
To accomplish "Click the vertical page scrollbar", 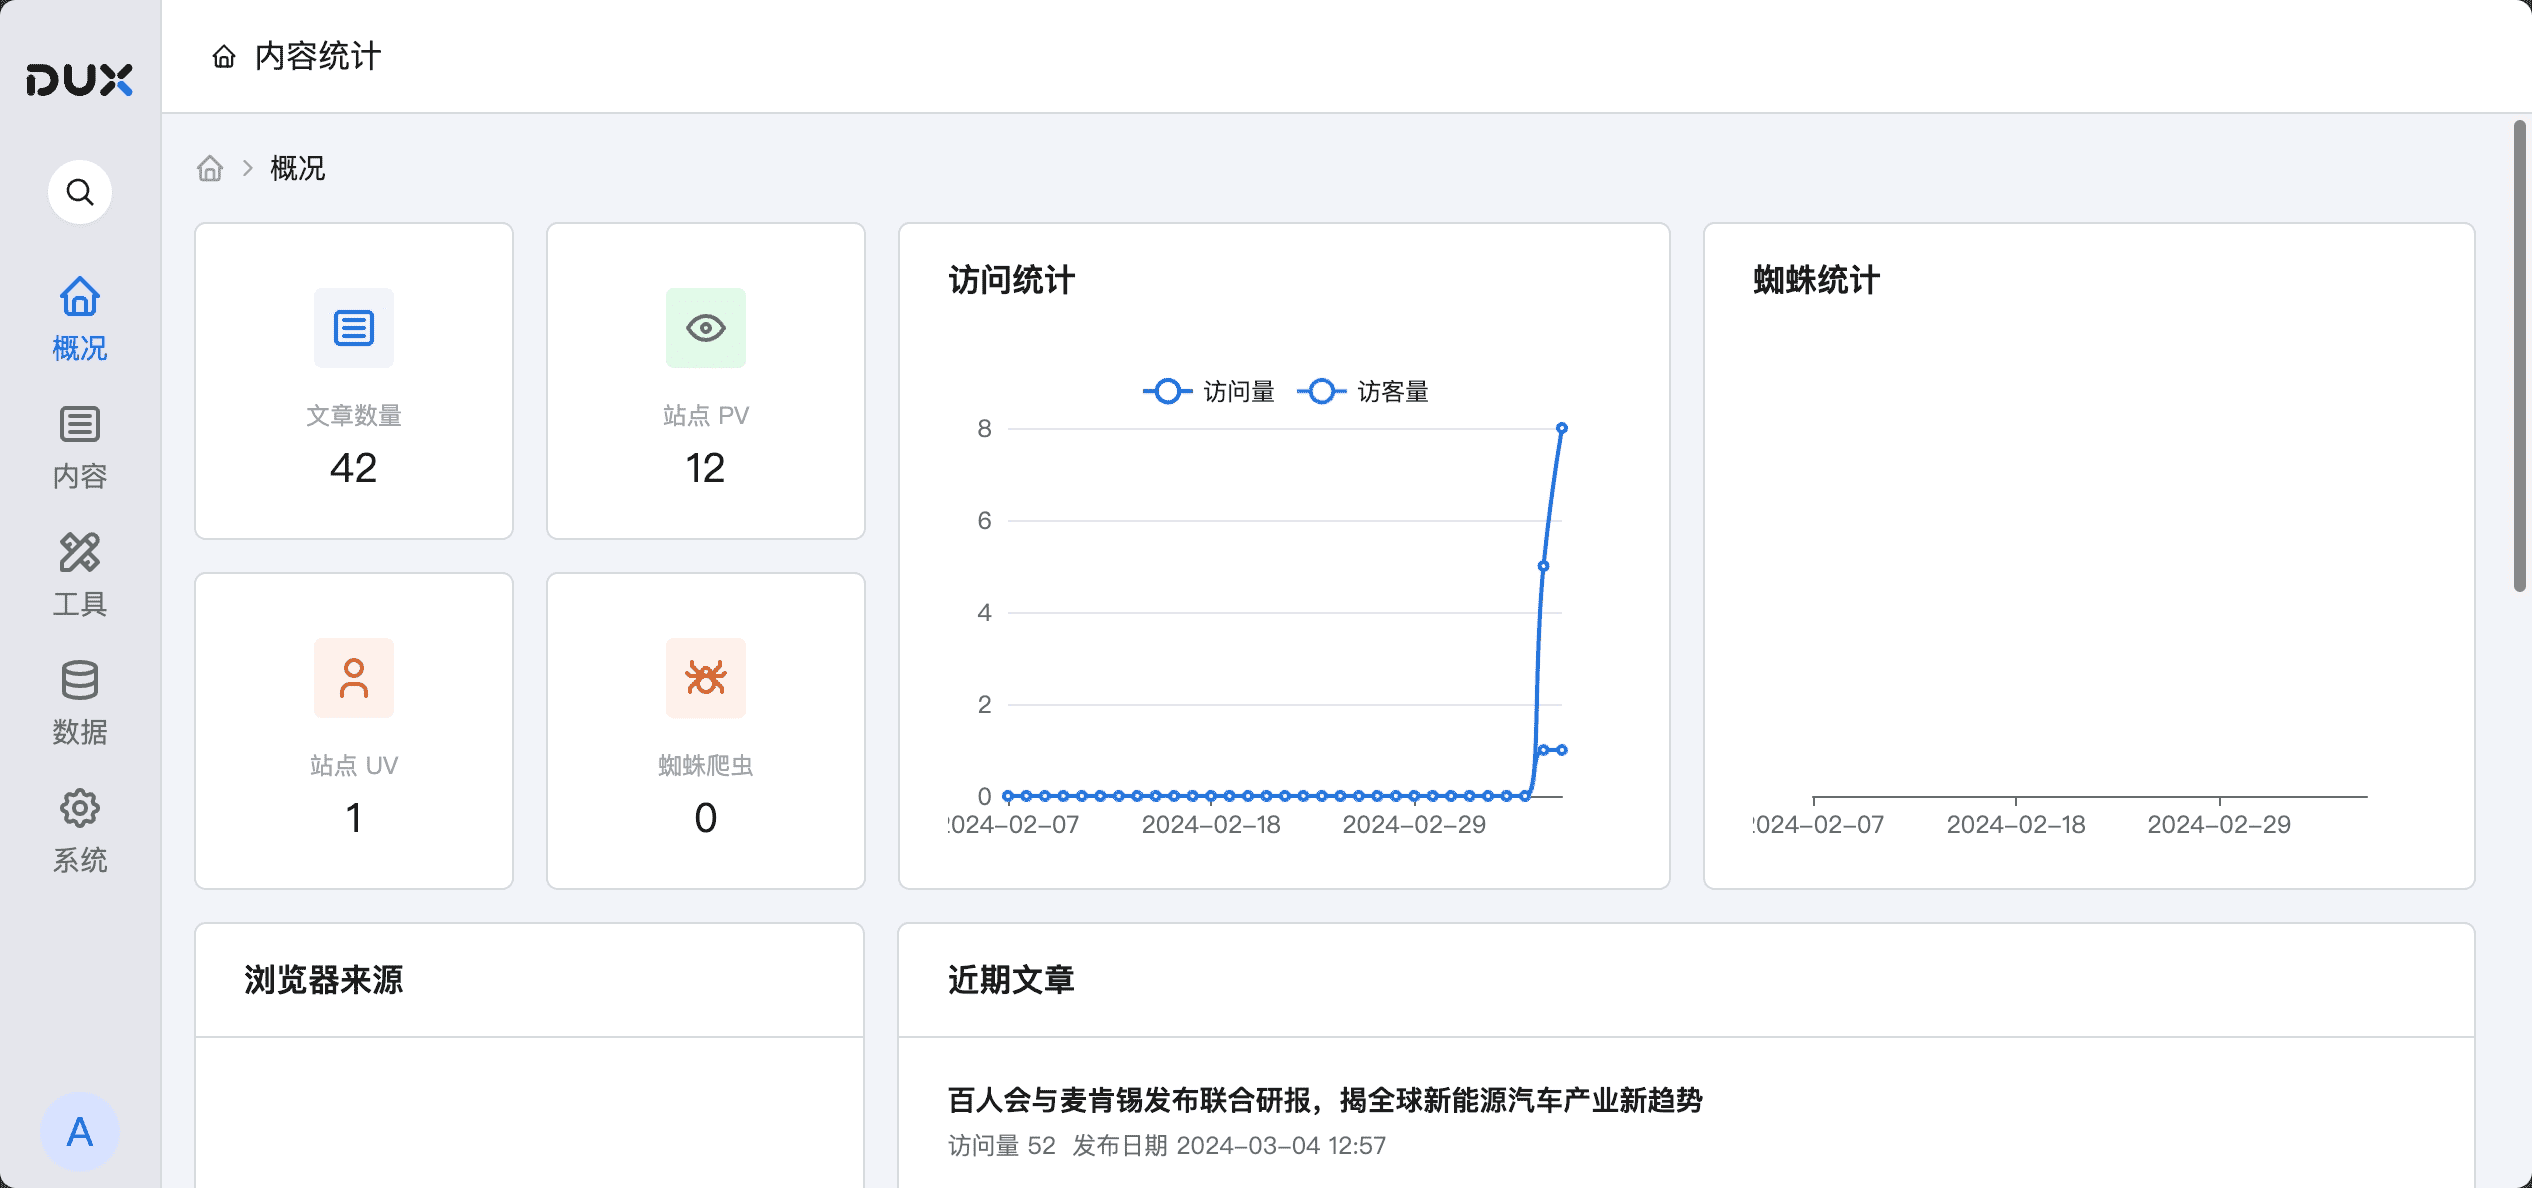I will click(x=2520, y=356).
